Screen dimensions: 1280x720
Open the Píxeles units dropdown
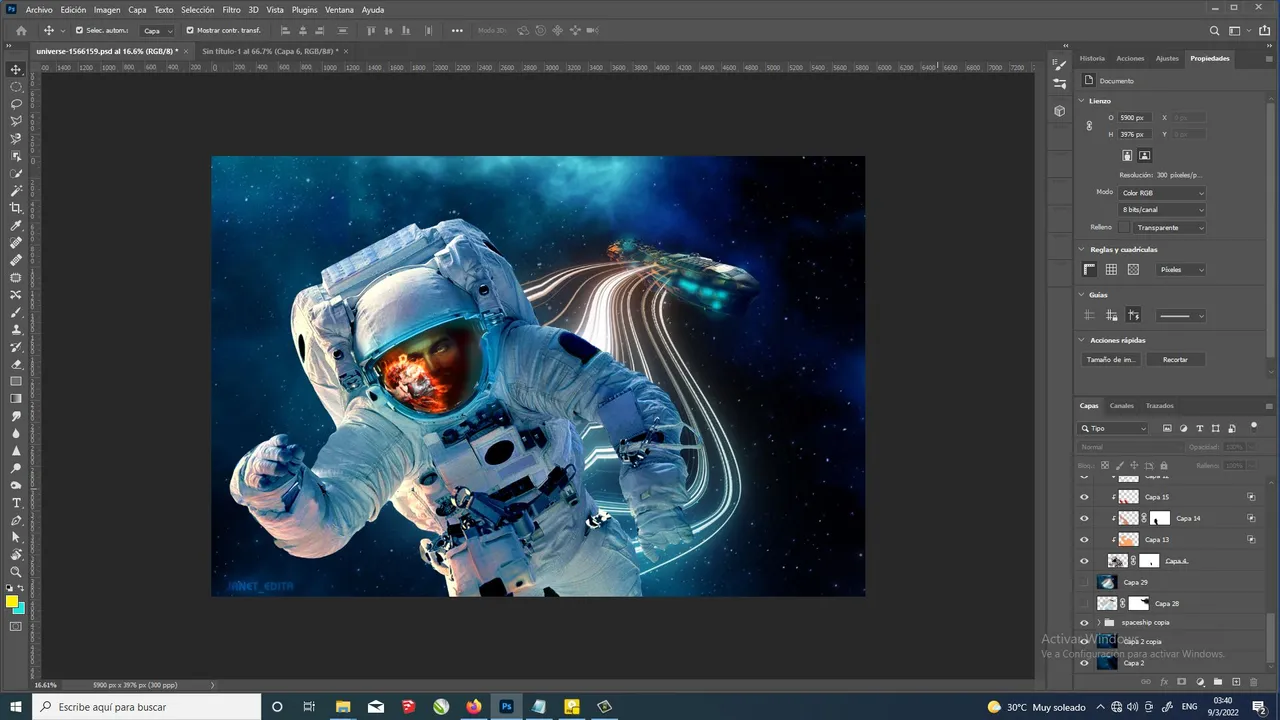[1181, 270]
